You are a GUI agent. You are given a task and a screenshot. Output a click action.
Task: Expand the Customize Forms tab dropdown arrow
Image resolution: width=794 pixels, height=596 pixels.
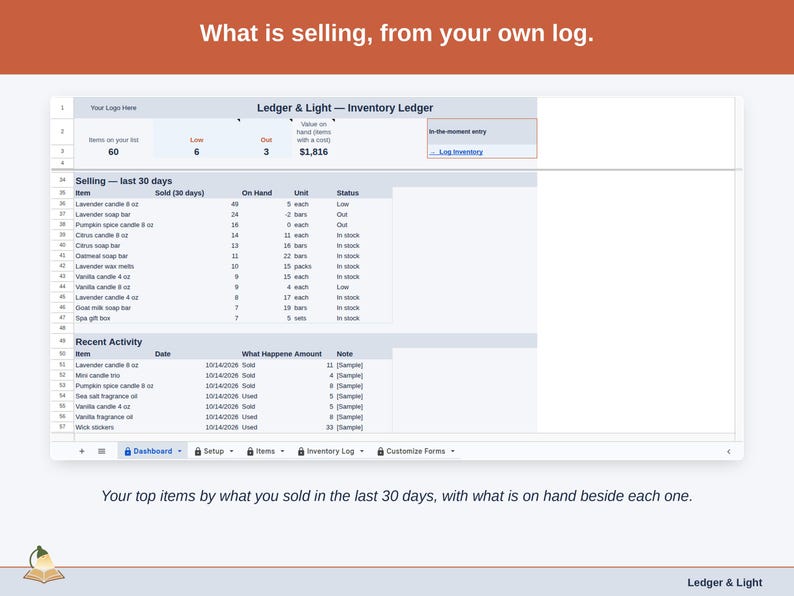click(x=453, y=451)
